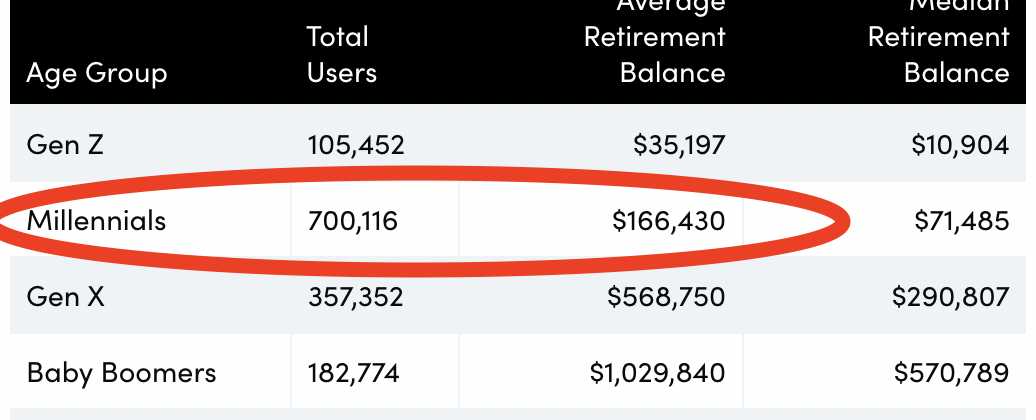This screenshot has height=420, width=1036.
Task: Click the 105,452 total users cell
Action: (x=356, y=145)
